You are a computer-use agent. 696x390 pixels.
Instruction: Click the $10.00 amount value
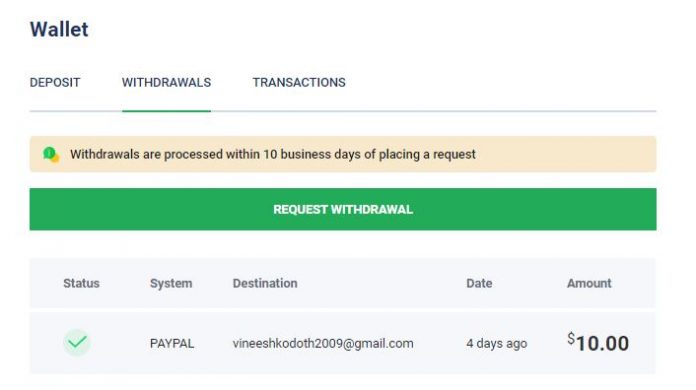598,343
